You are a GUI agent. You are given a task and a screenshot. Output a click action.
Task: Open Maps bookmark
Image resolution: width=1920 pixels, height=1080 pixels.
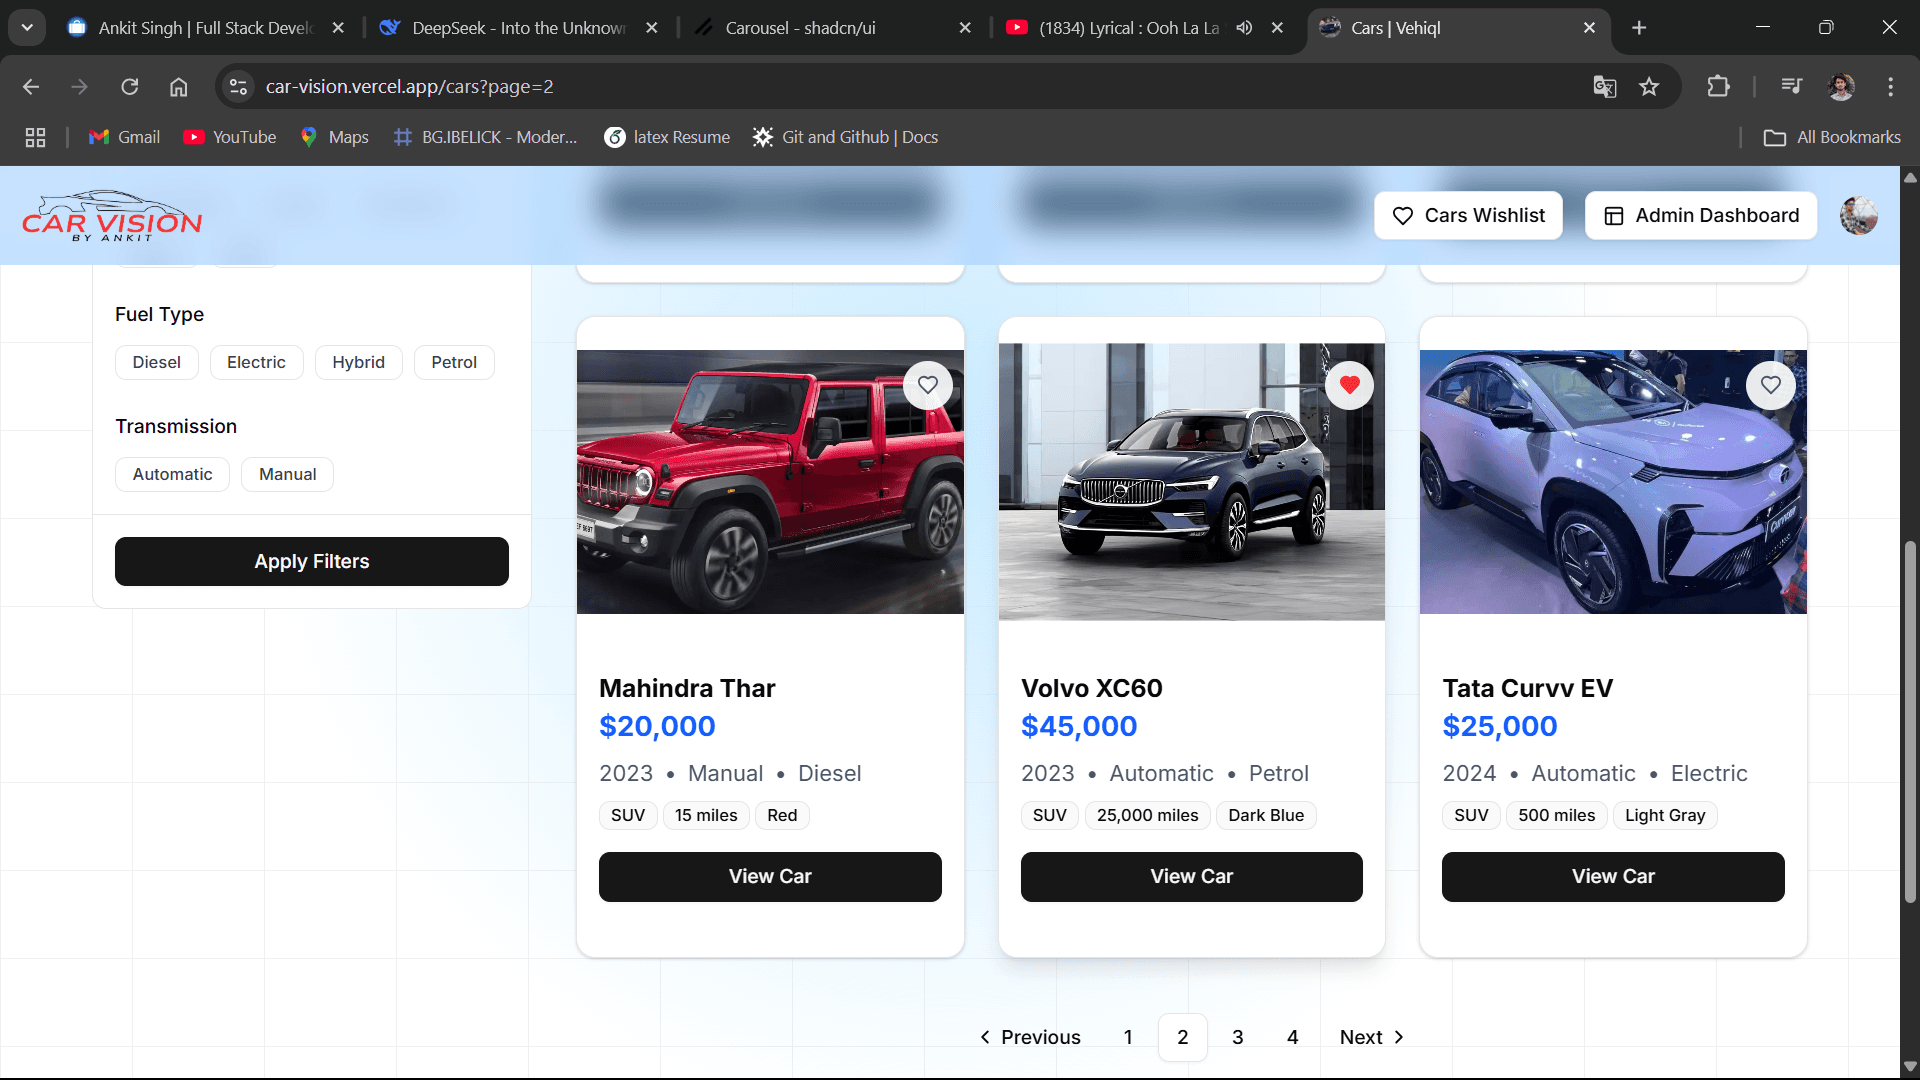coord(334,137)
